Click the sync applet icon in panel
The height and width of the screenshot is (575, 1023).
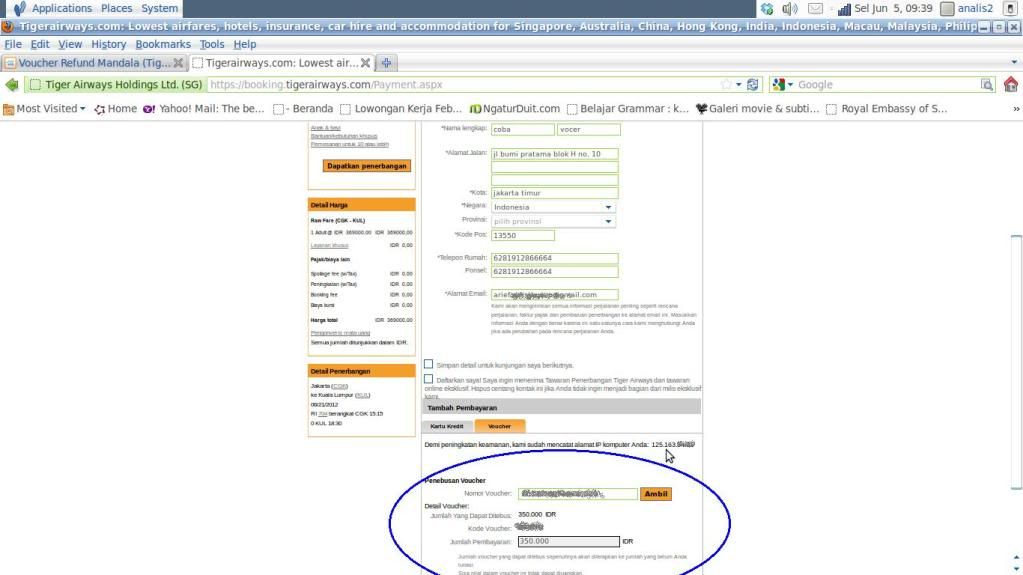point(767,8)
